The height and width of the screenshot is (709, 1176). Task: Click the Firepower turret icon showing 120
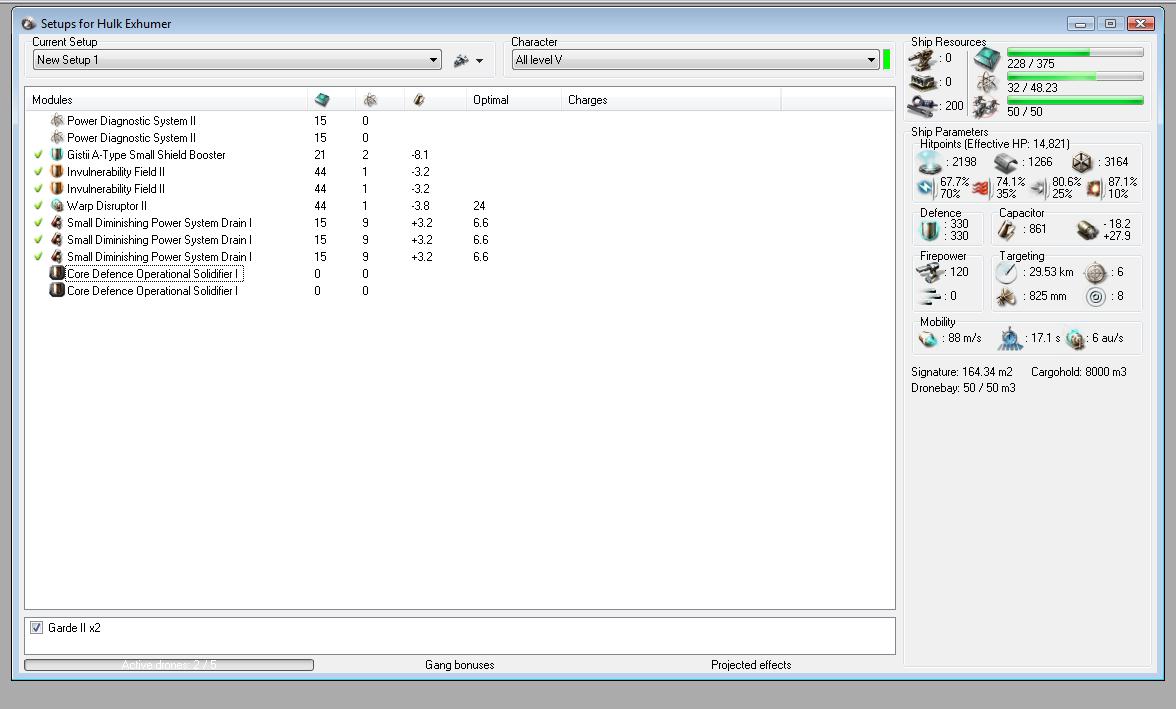pos(931,272)
